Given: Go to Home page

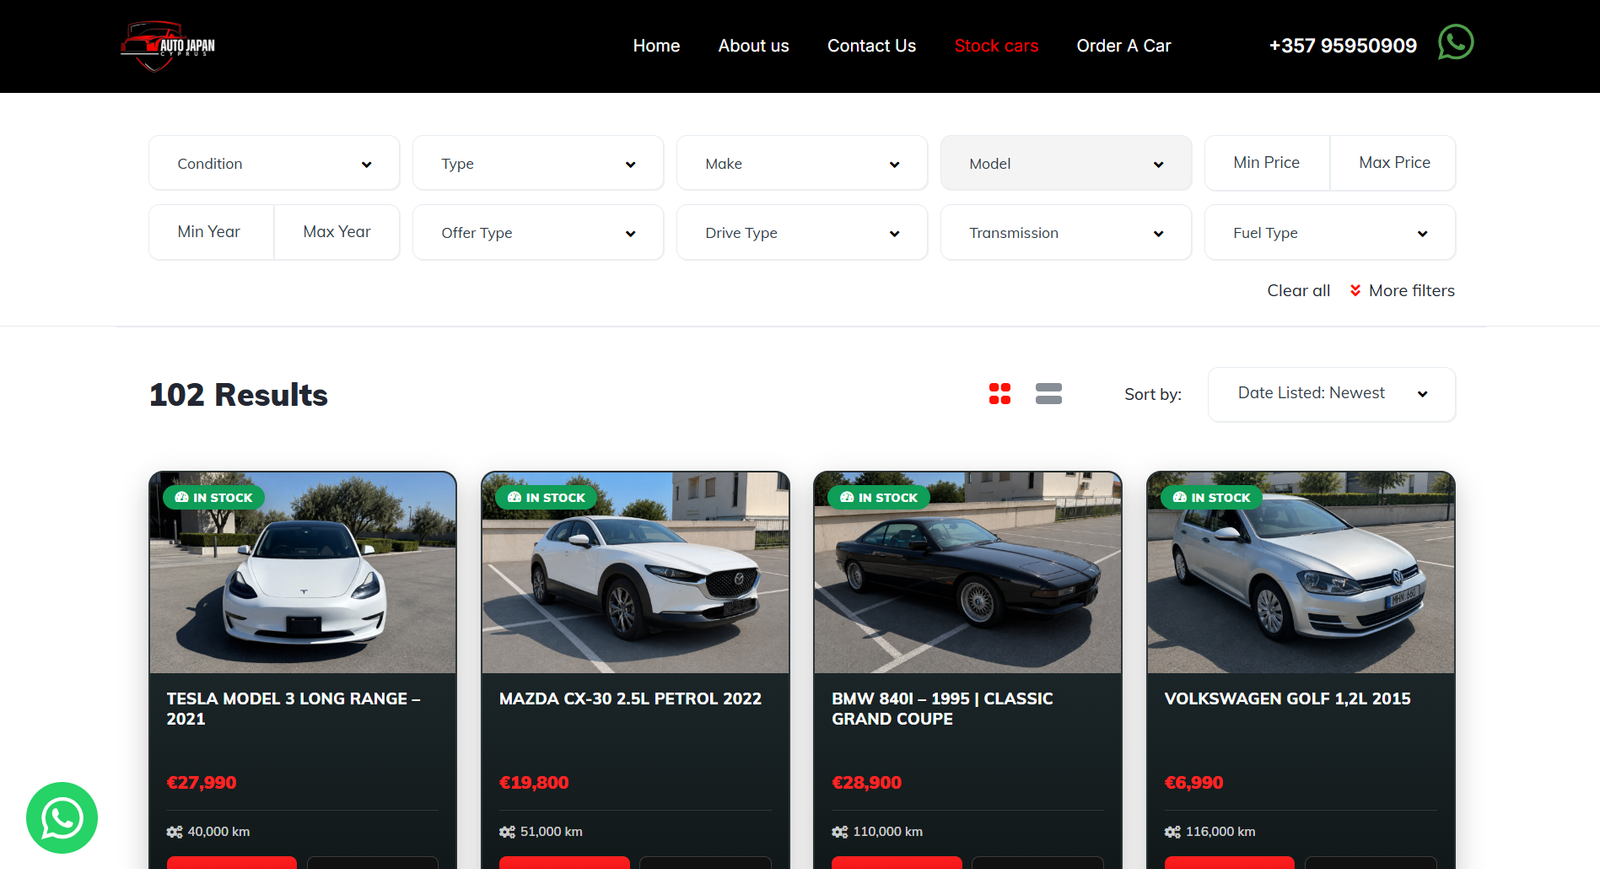Looking at the screenshot, I should [656, 46].
